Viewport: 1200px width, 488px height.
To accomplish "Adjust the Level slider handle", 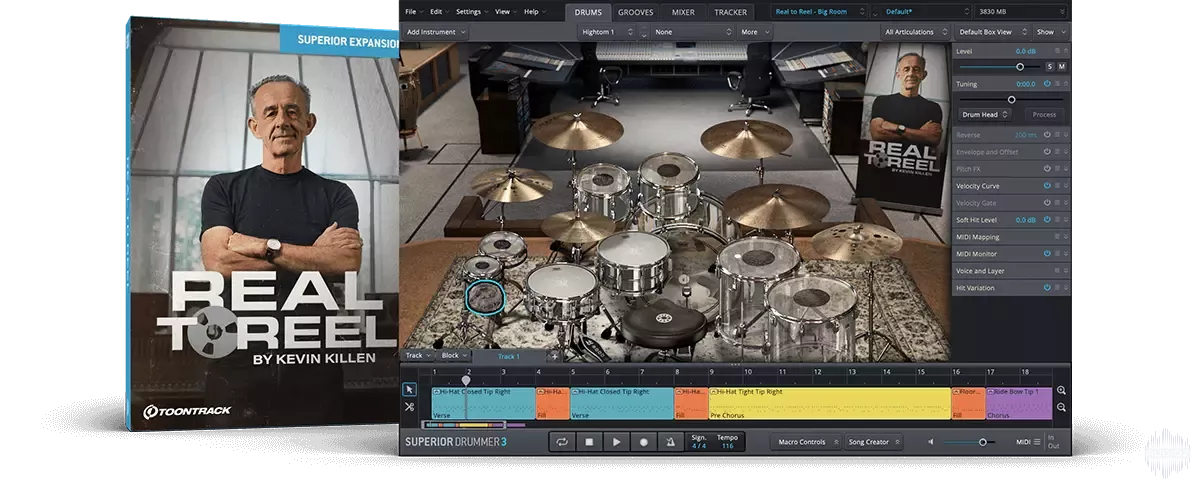I will pyautogui.click(x=1020, y=66).
